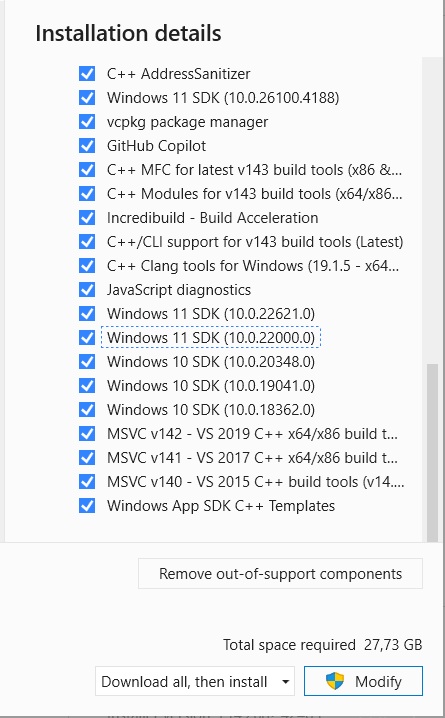Uncheck Windows 10 SDK (10.0.20348.0)
The image size is (445, 718).
click(87, 362)
